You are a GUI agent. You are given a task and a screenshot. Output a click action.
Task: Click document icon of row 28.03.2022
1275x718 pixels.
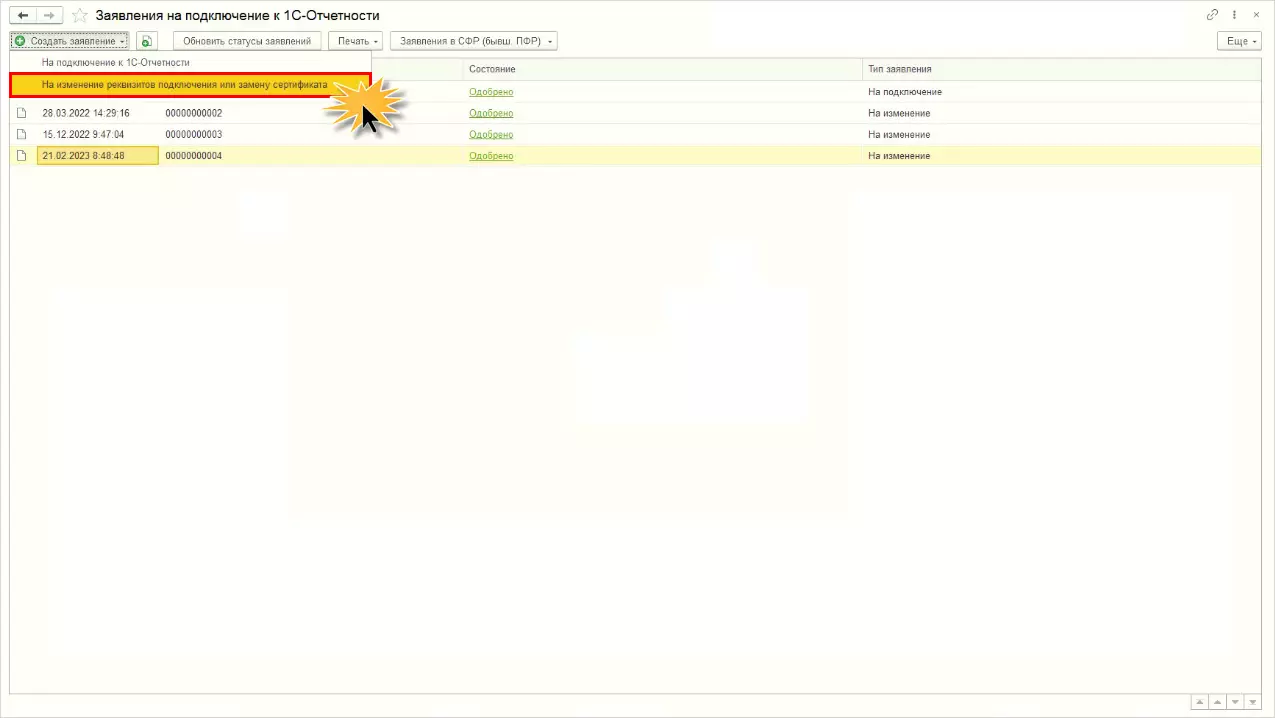pyautogui.click(x=22, y=113)
